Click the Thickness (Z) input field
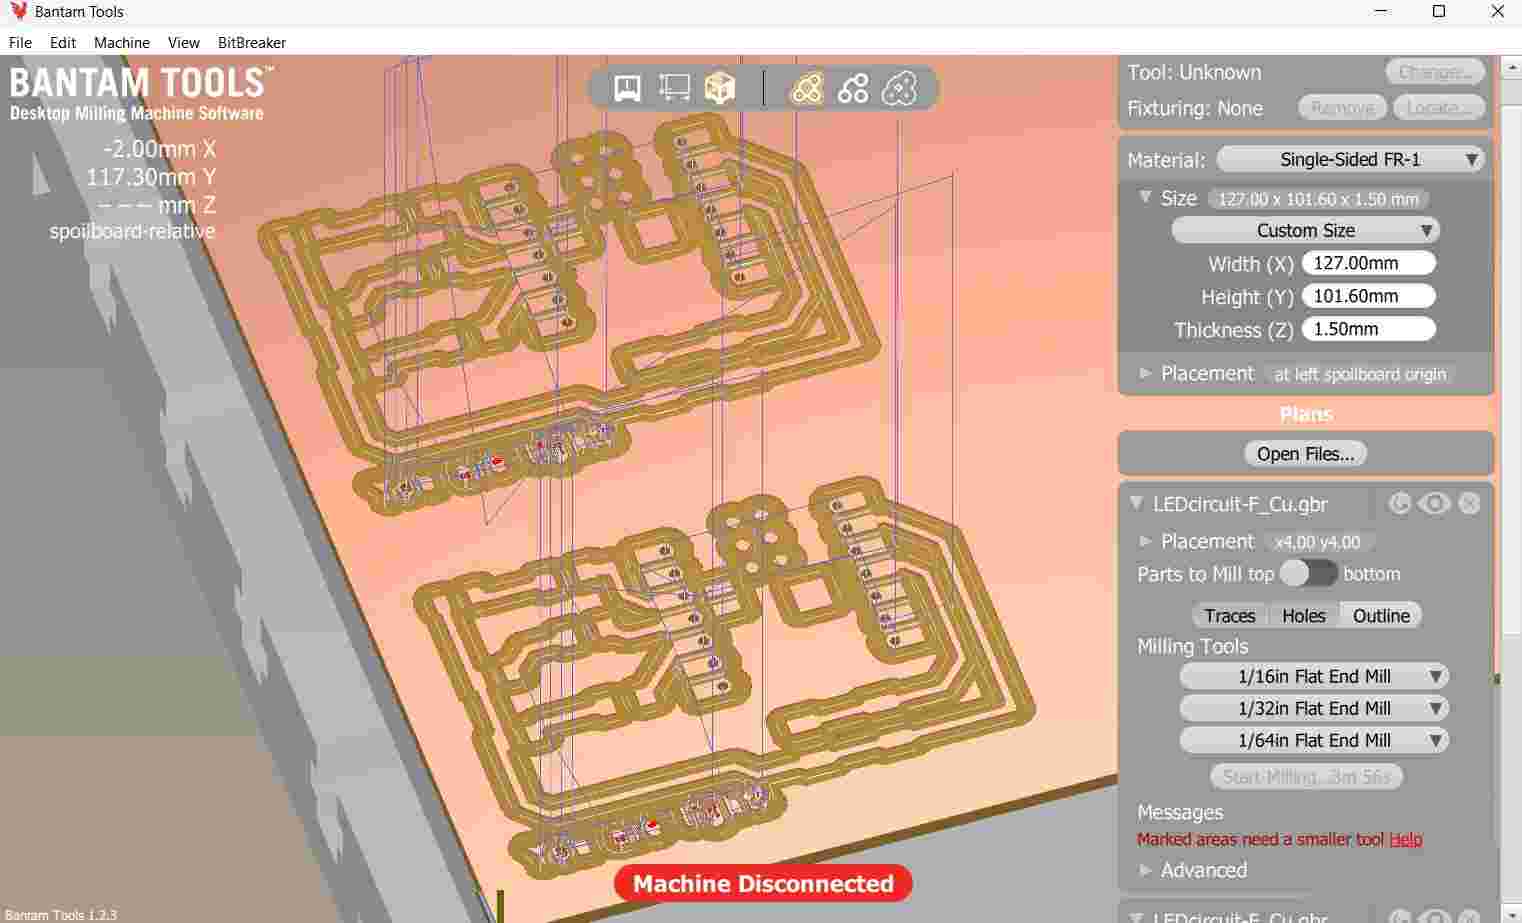Viewport: 1522px width, 923px height. click(x=1368, y=329)
